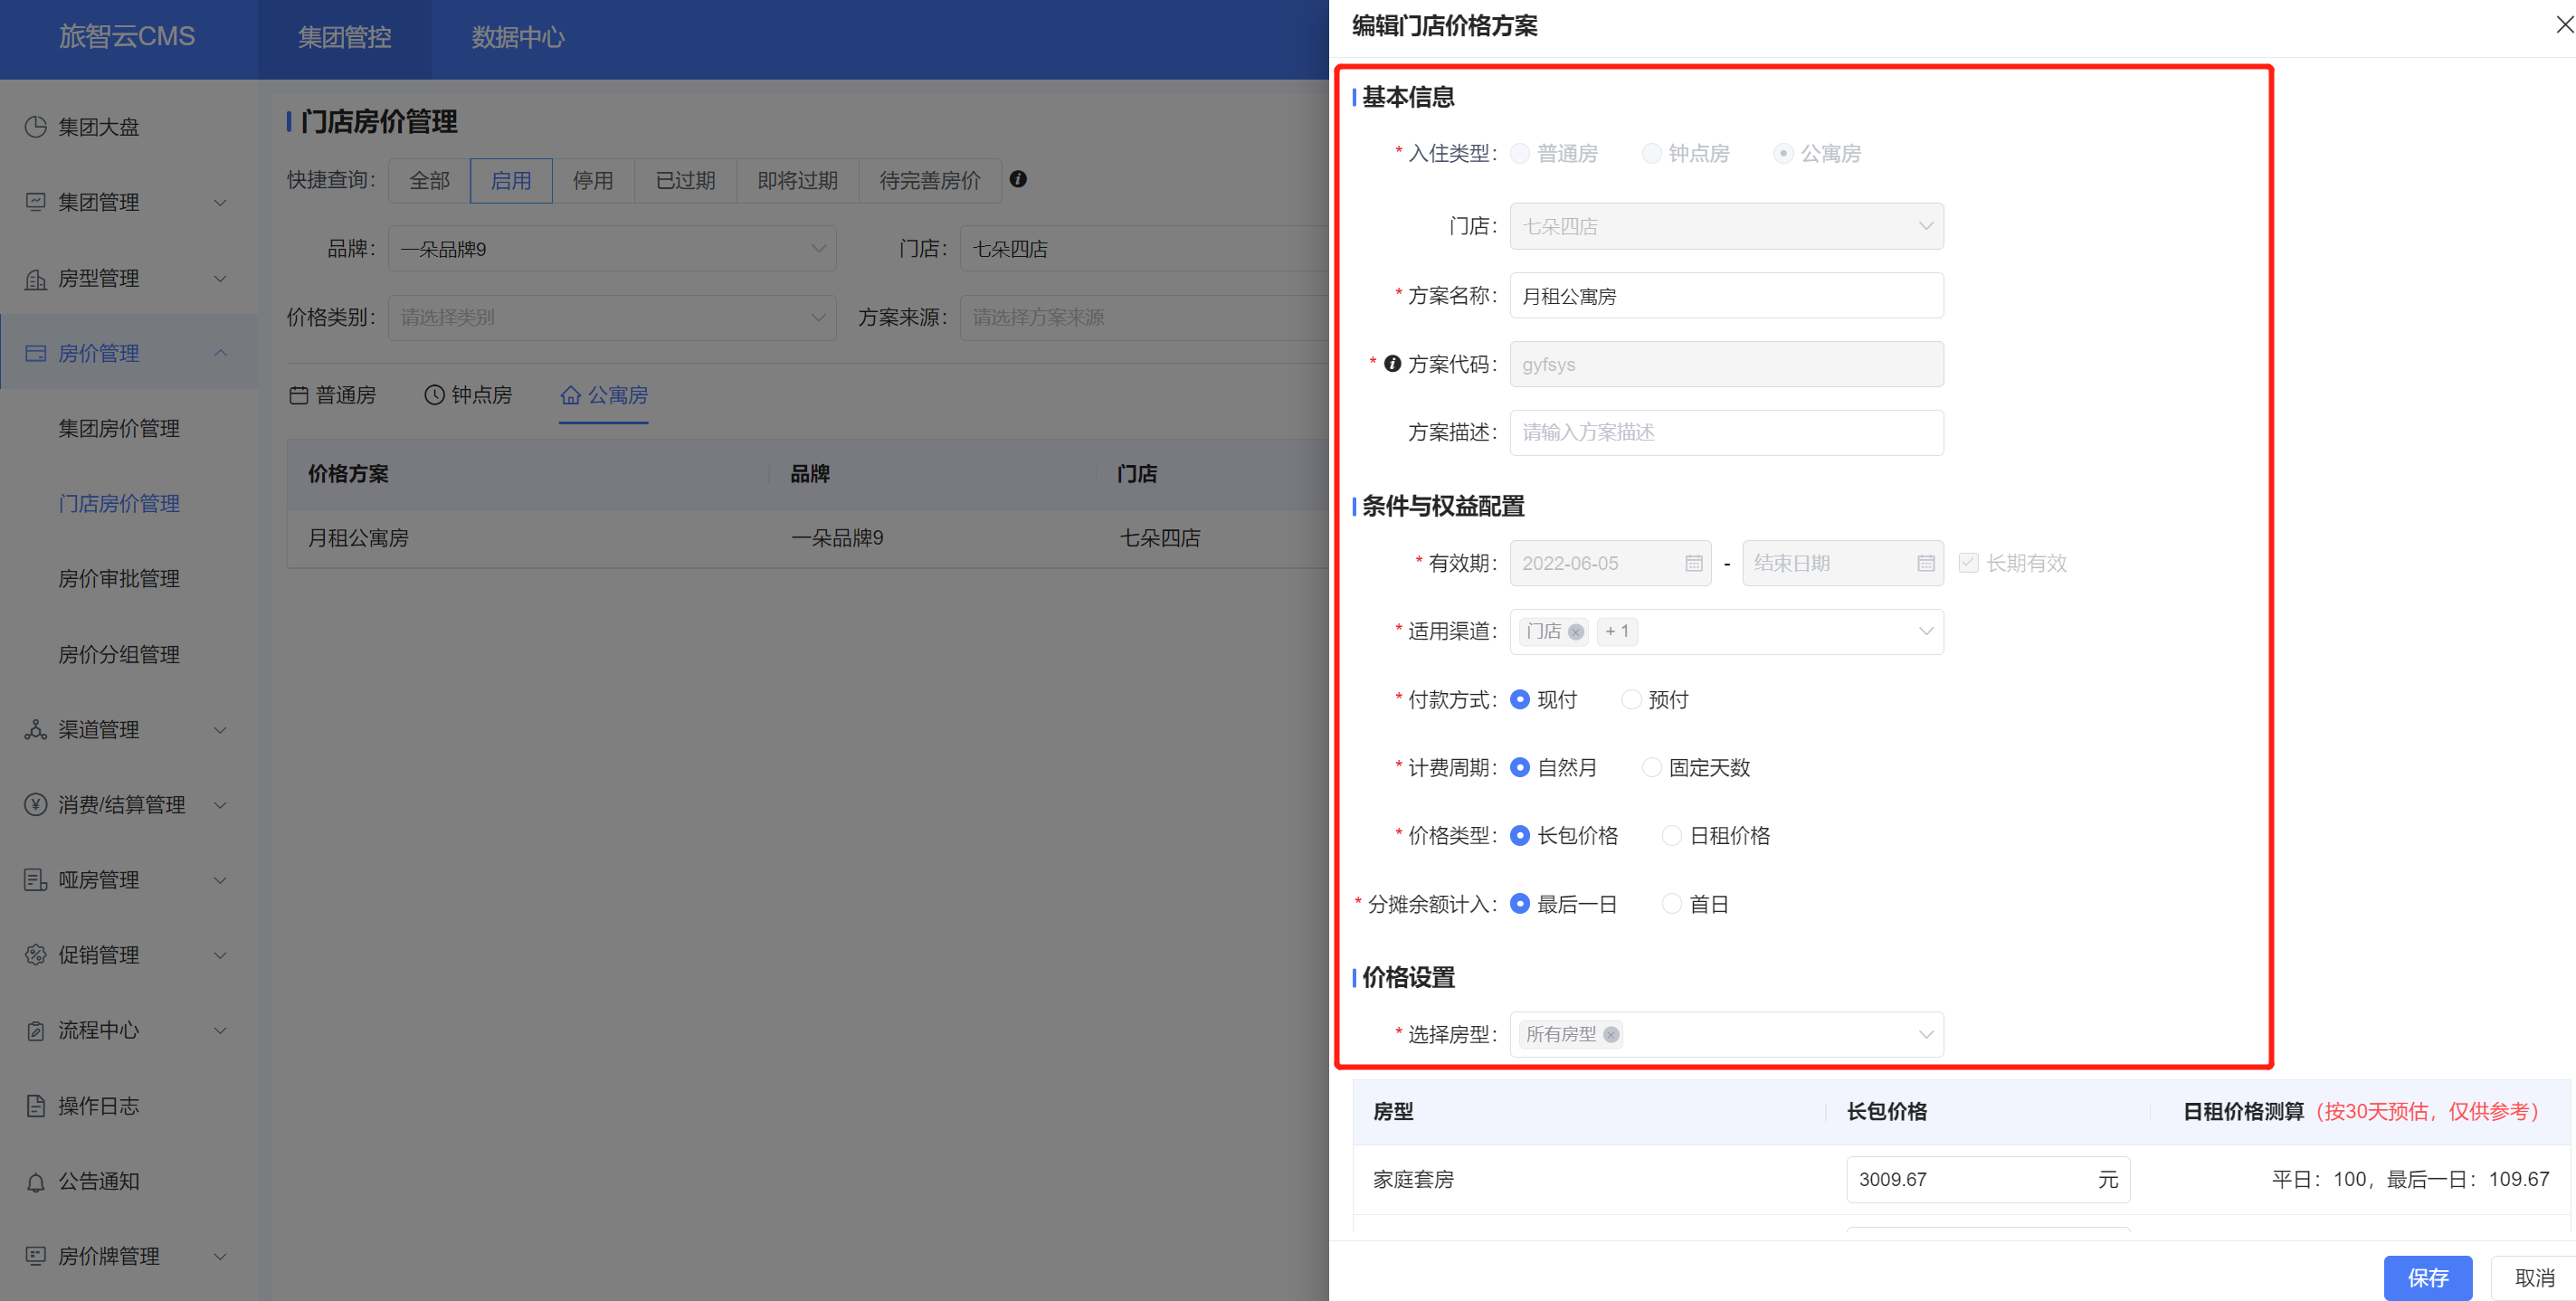Click the 取消 button
This screenshot has width=2576, height=1301.
point(2534,1277)
